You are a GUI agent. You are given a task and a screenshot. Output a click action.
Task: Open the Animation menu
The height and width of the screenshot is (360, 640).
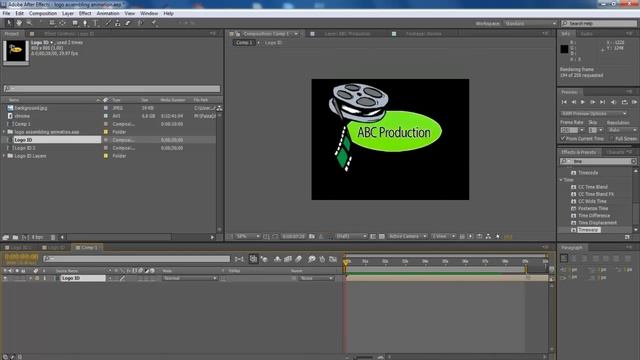108,13
